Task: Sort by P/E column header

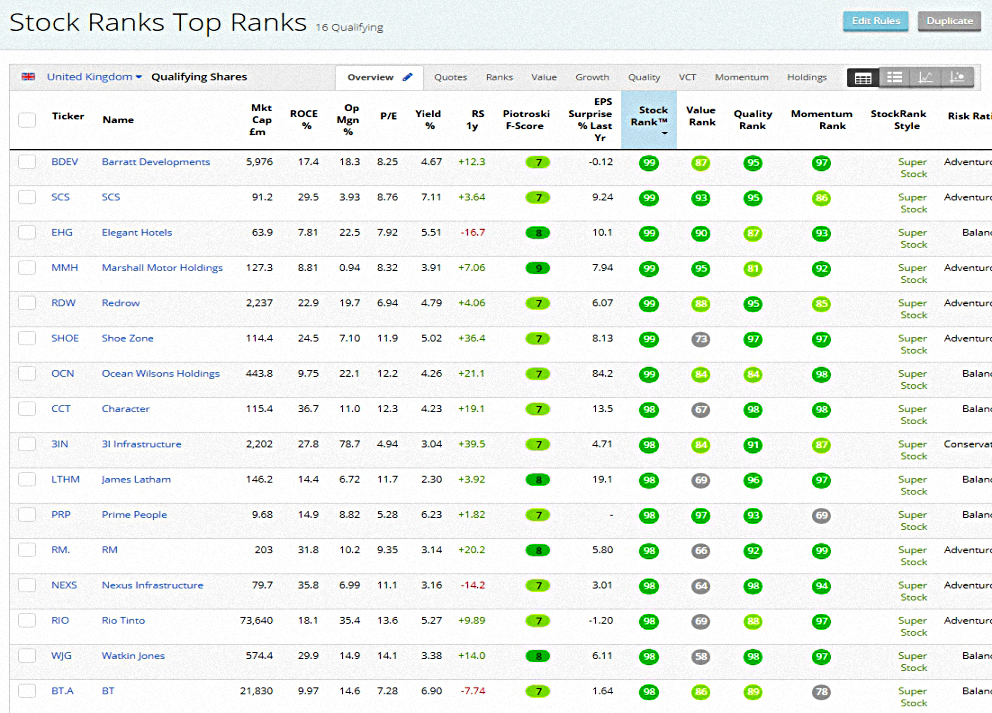Action: click(388, 116)
